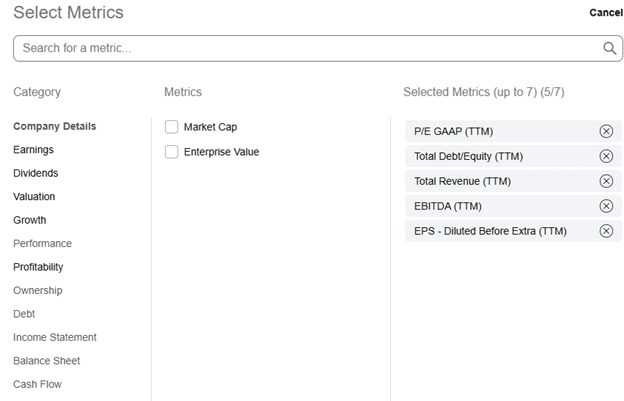Remove EBITDA (TTM) from selection

[606, 206]
